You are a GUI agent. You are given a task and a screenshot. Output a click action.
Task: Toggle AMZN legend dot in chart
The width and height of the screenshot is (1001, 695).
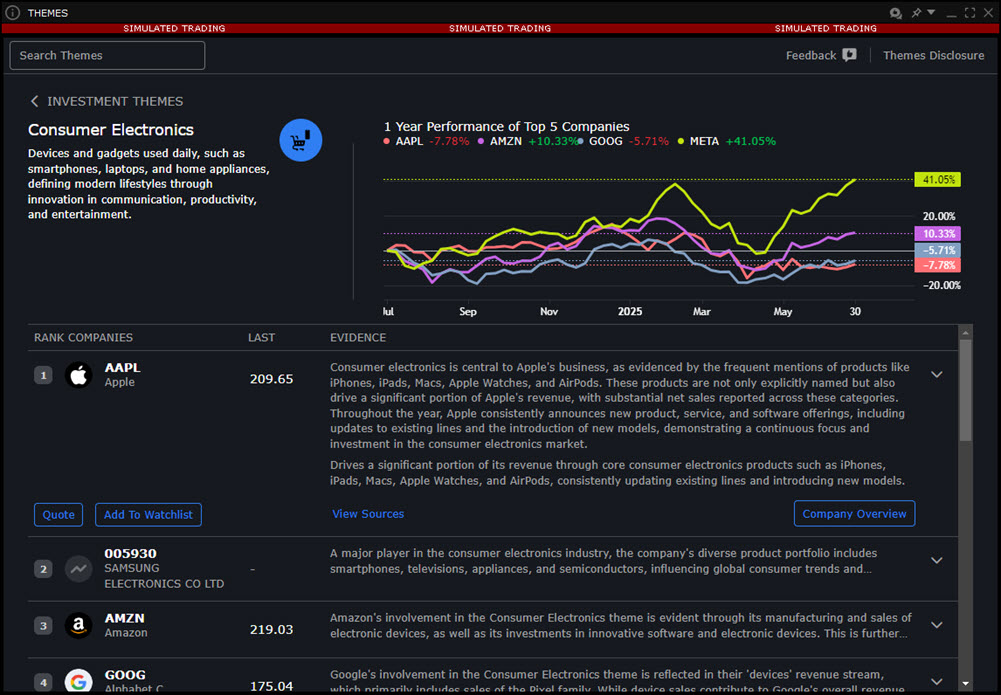click(x=481, y=142)
